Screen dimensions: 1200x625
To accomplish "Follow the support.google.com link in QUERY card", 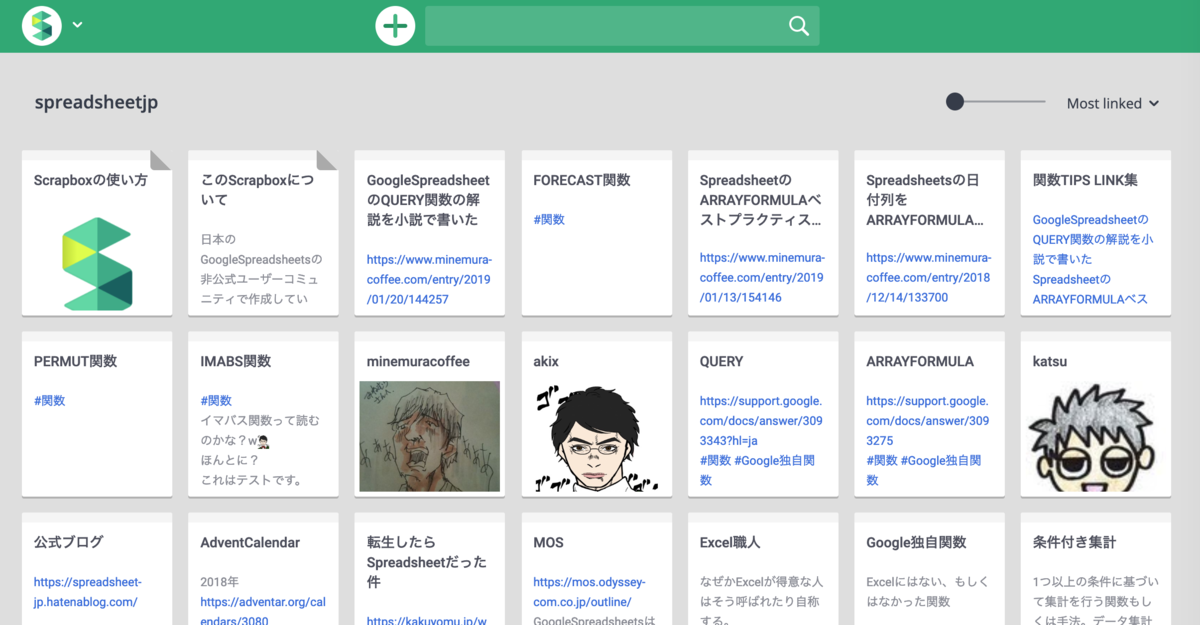I will click(761, 420).
